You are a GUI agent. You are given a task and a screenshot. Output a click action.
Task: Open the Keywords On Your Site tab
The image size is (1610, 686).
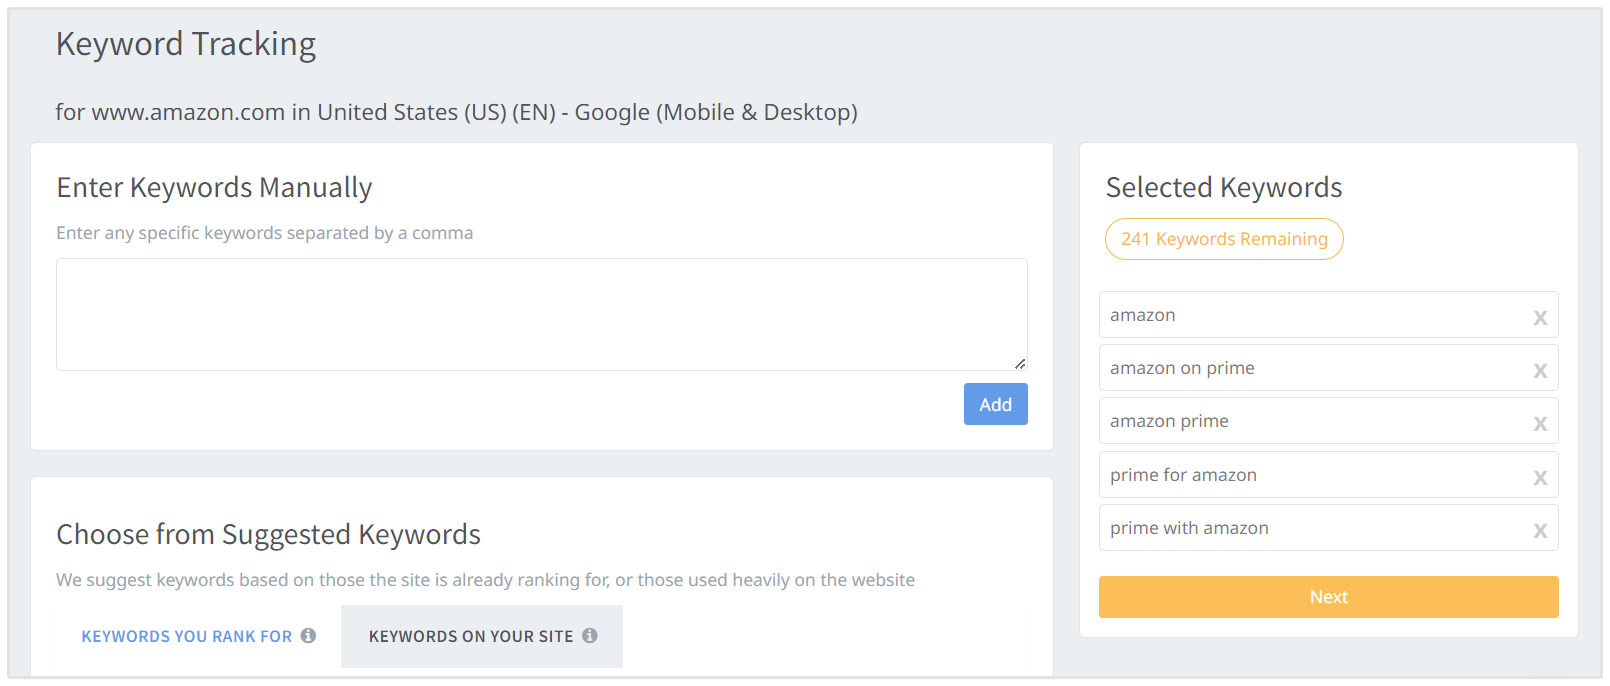coord(471,637)
